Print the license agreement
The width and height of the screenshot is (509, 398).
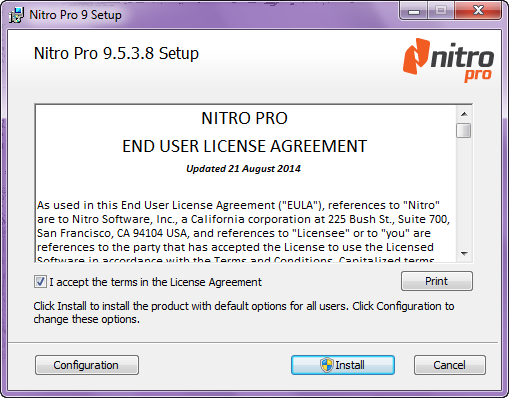pos(437,281)
